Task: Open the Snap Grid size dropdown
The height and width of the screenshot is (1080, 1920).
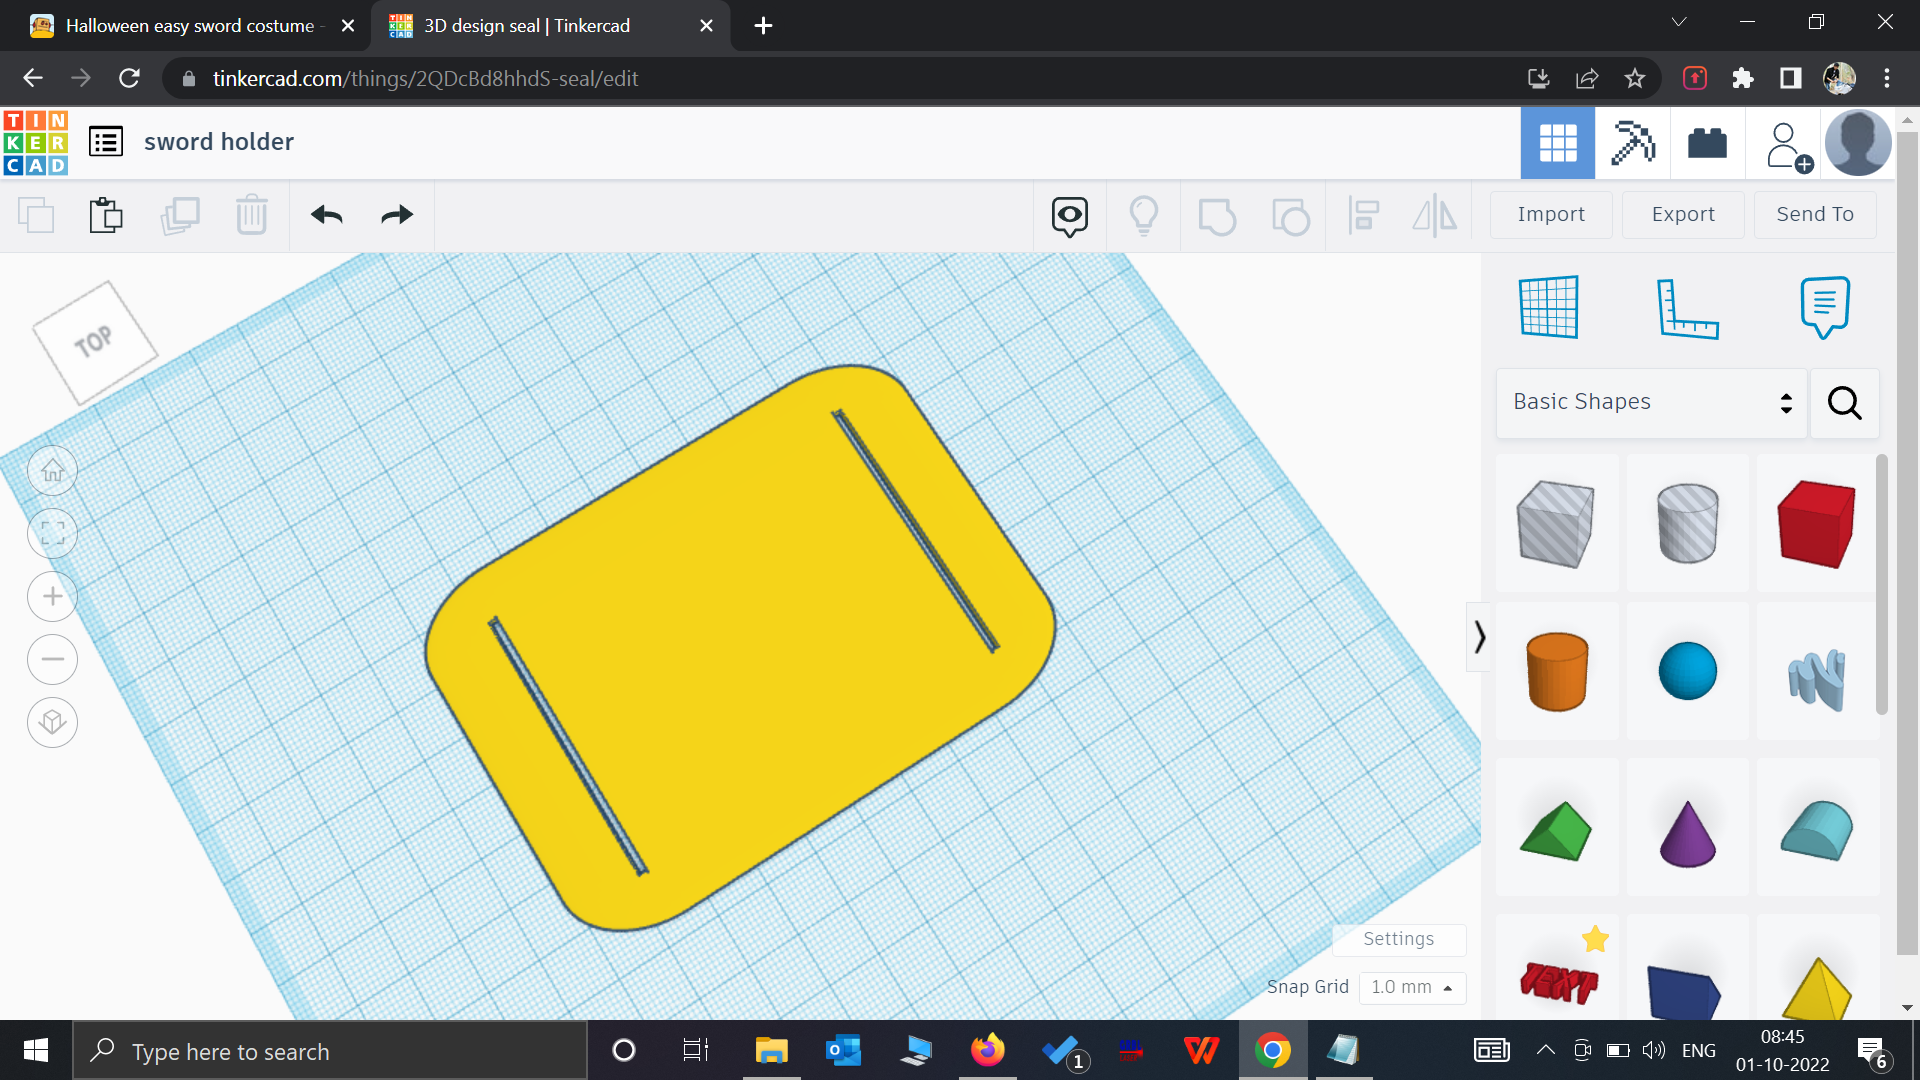Action: pyautogui.click(x=1412, y=987)
